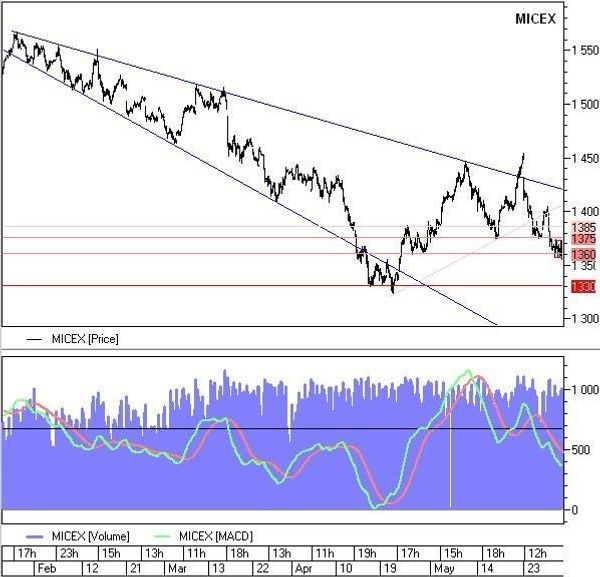Click the 1 400 price axis label
Viewport: 600px width, 577px height.
(x=584, y=211)
